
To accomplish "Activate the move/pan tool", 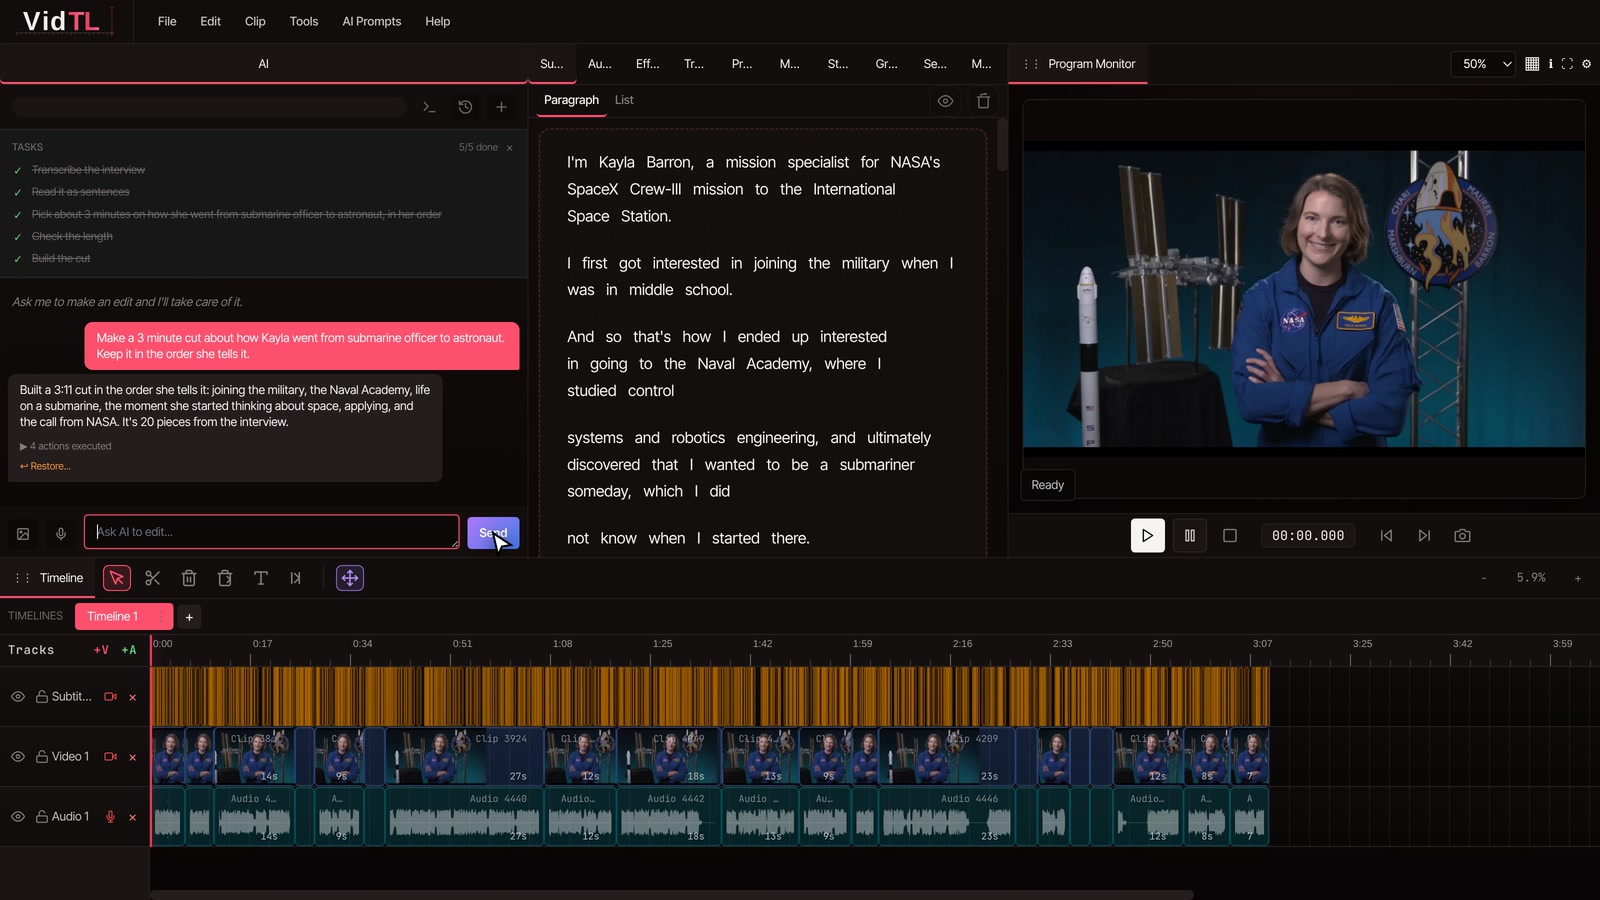I will click(x=350, y=578).
